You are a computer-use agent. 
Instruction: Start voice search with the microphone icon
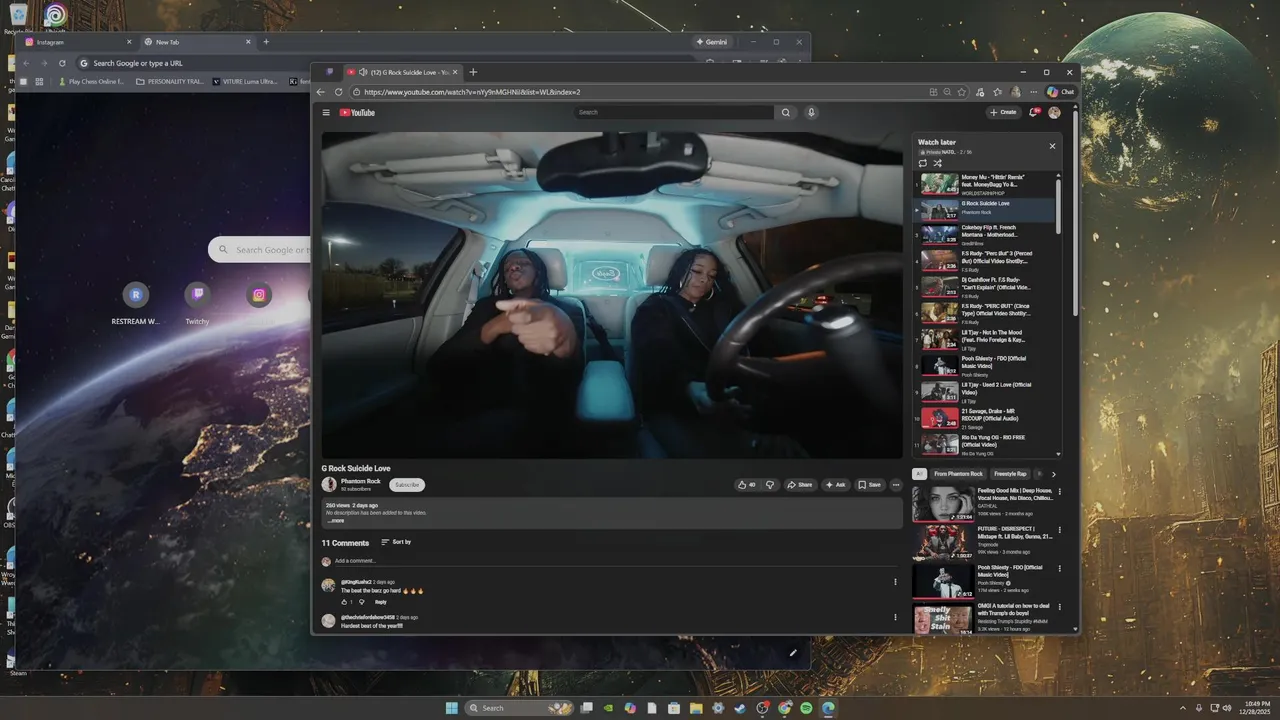point(811,112)
